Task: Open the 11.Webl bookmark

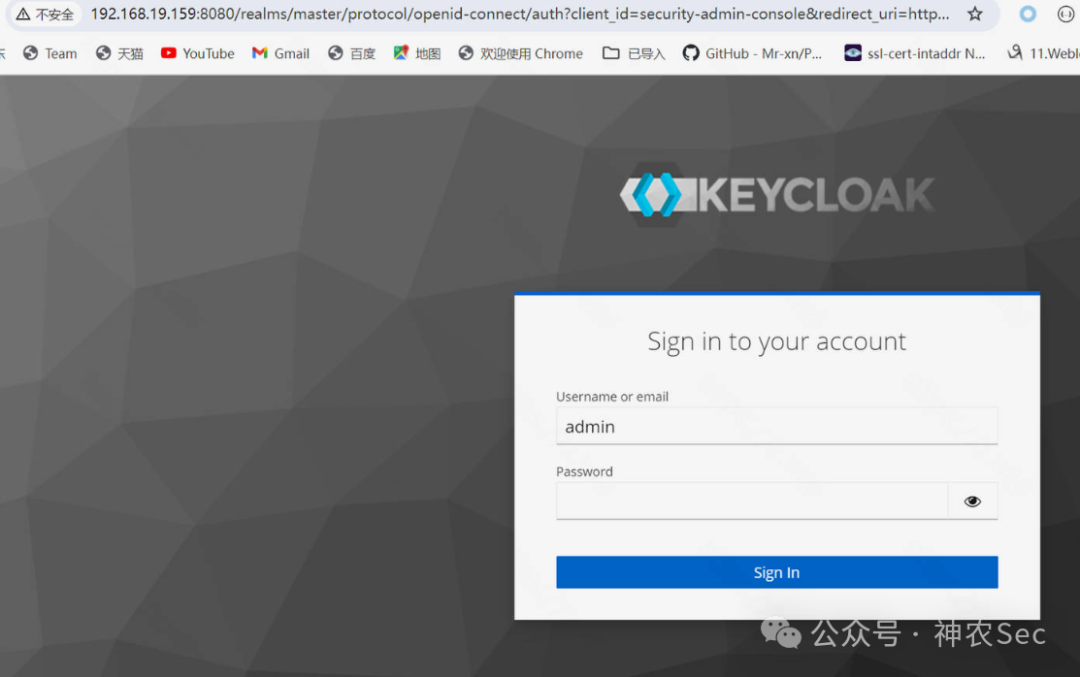Action: (1043, 53)
